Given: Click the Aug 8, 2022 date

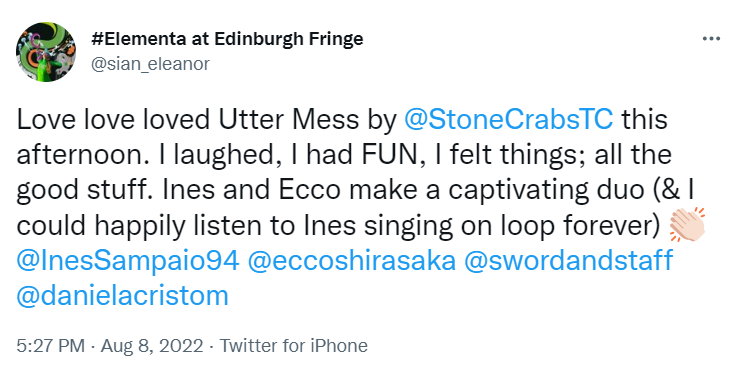Looking at the screenshot, I should [x=152, y=346].
